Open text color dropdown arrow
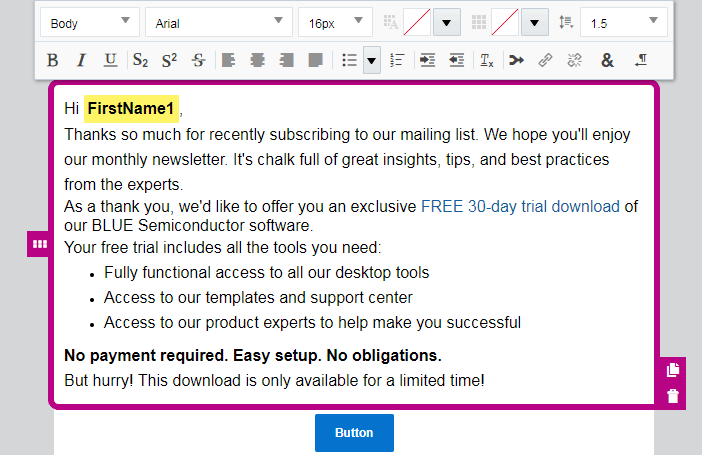Viewport: 702px width, 455px height. pyautogui.click(x=446, y=22)
